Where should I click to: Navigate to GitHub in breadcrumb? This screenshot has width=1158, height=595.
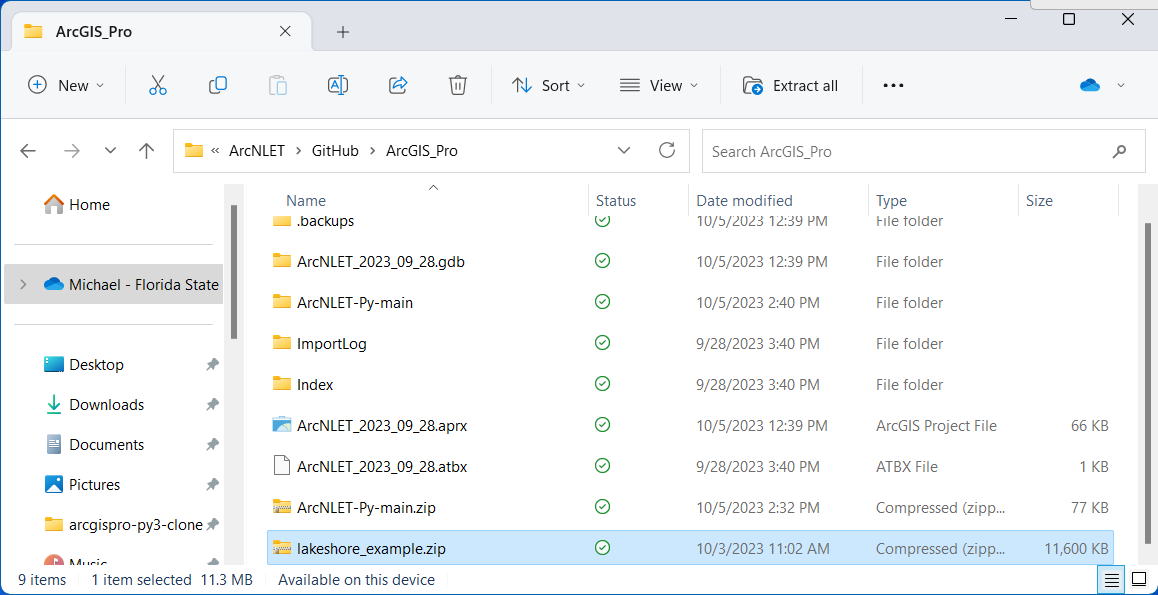[x=335, y=151]
